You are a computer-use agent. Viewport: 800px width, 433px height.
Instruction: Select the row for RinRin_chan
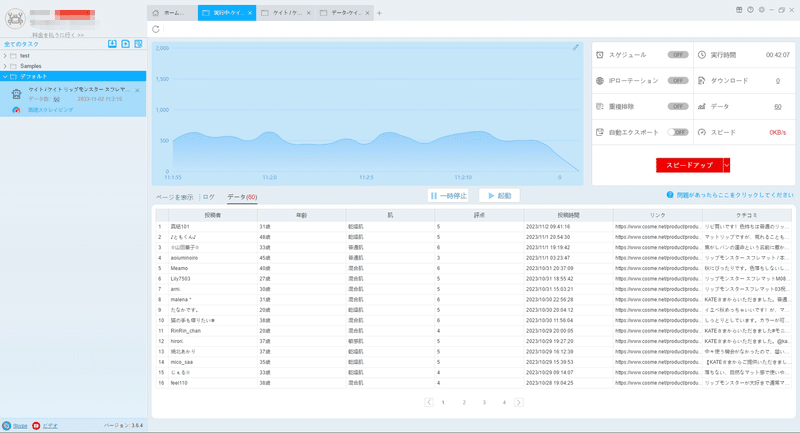[474, 330]
